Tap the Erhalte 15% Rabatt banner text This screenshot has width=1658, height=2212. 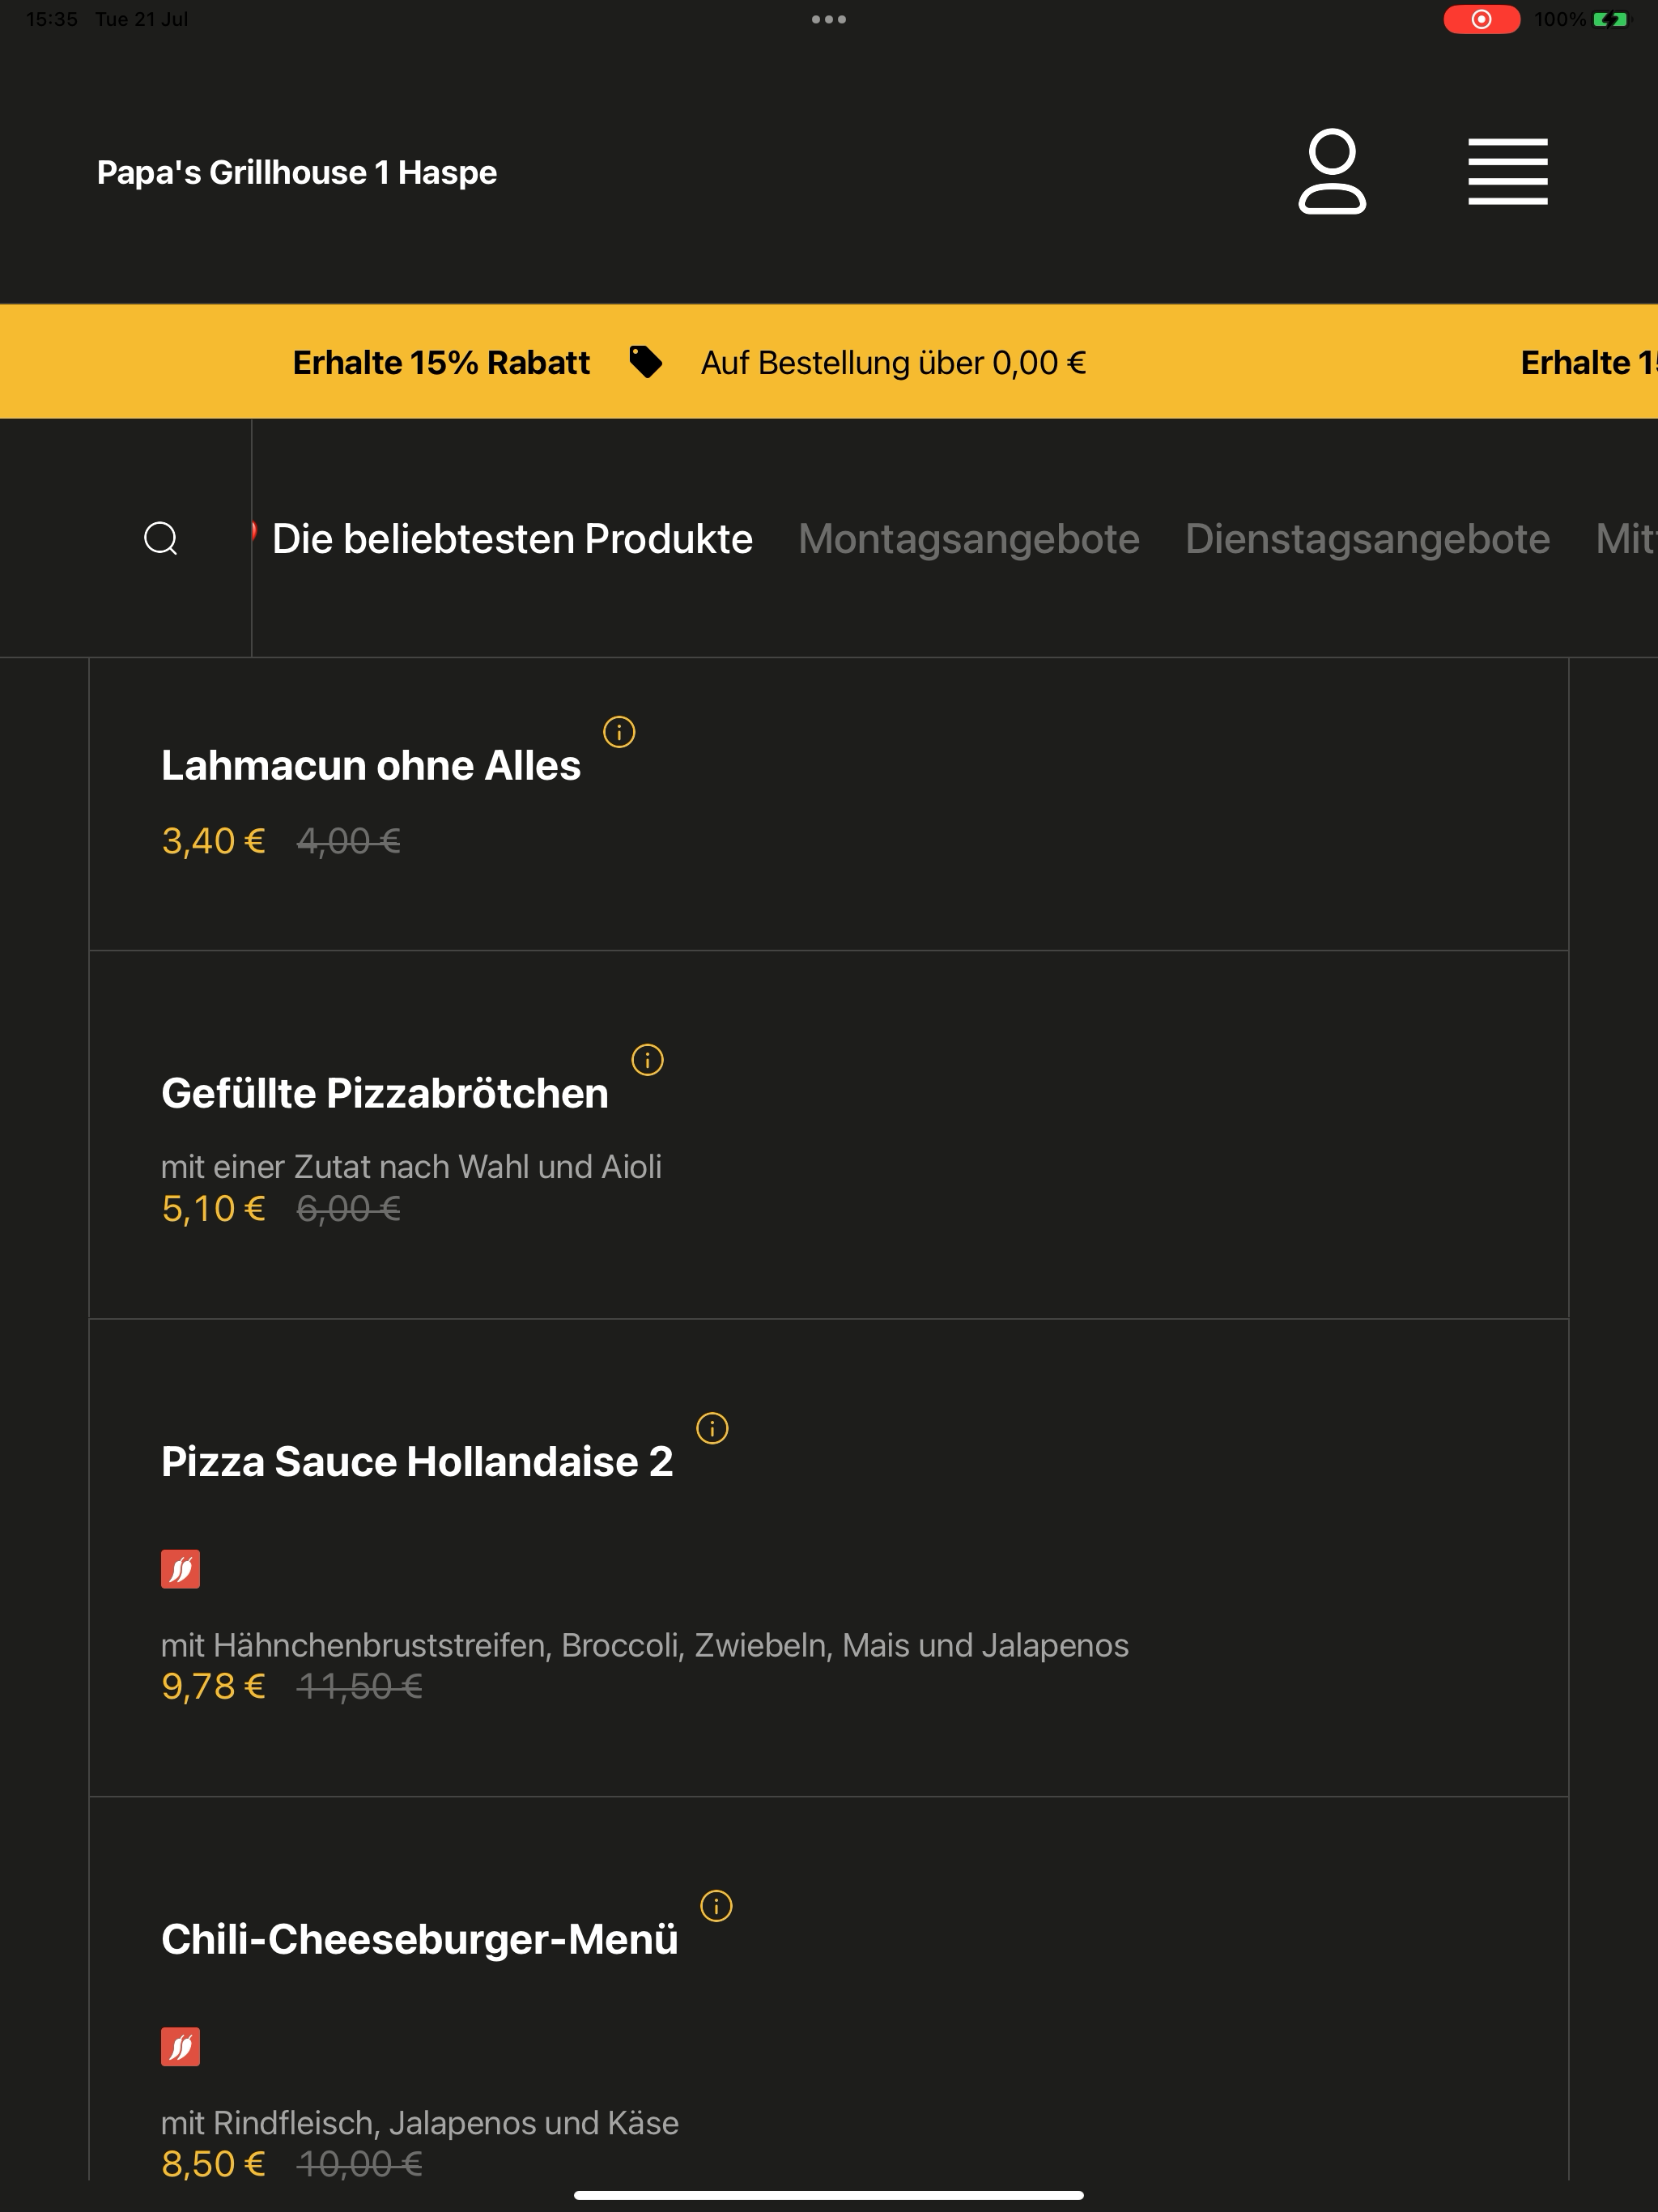click(441, 362)
